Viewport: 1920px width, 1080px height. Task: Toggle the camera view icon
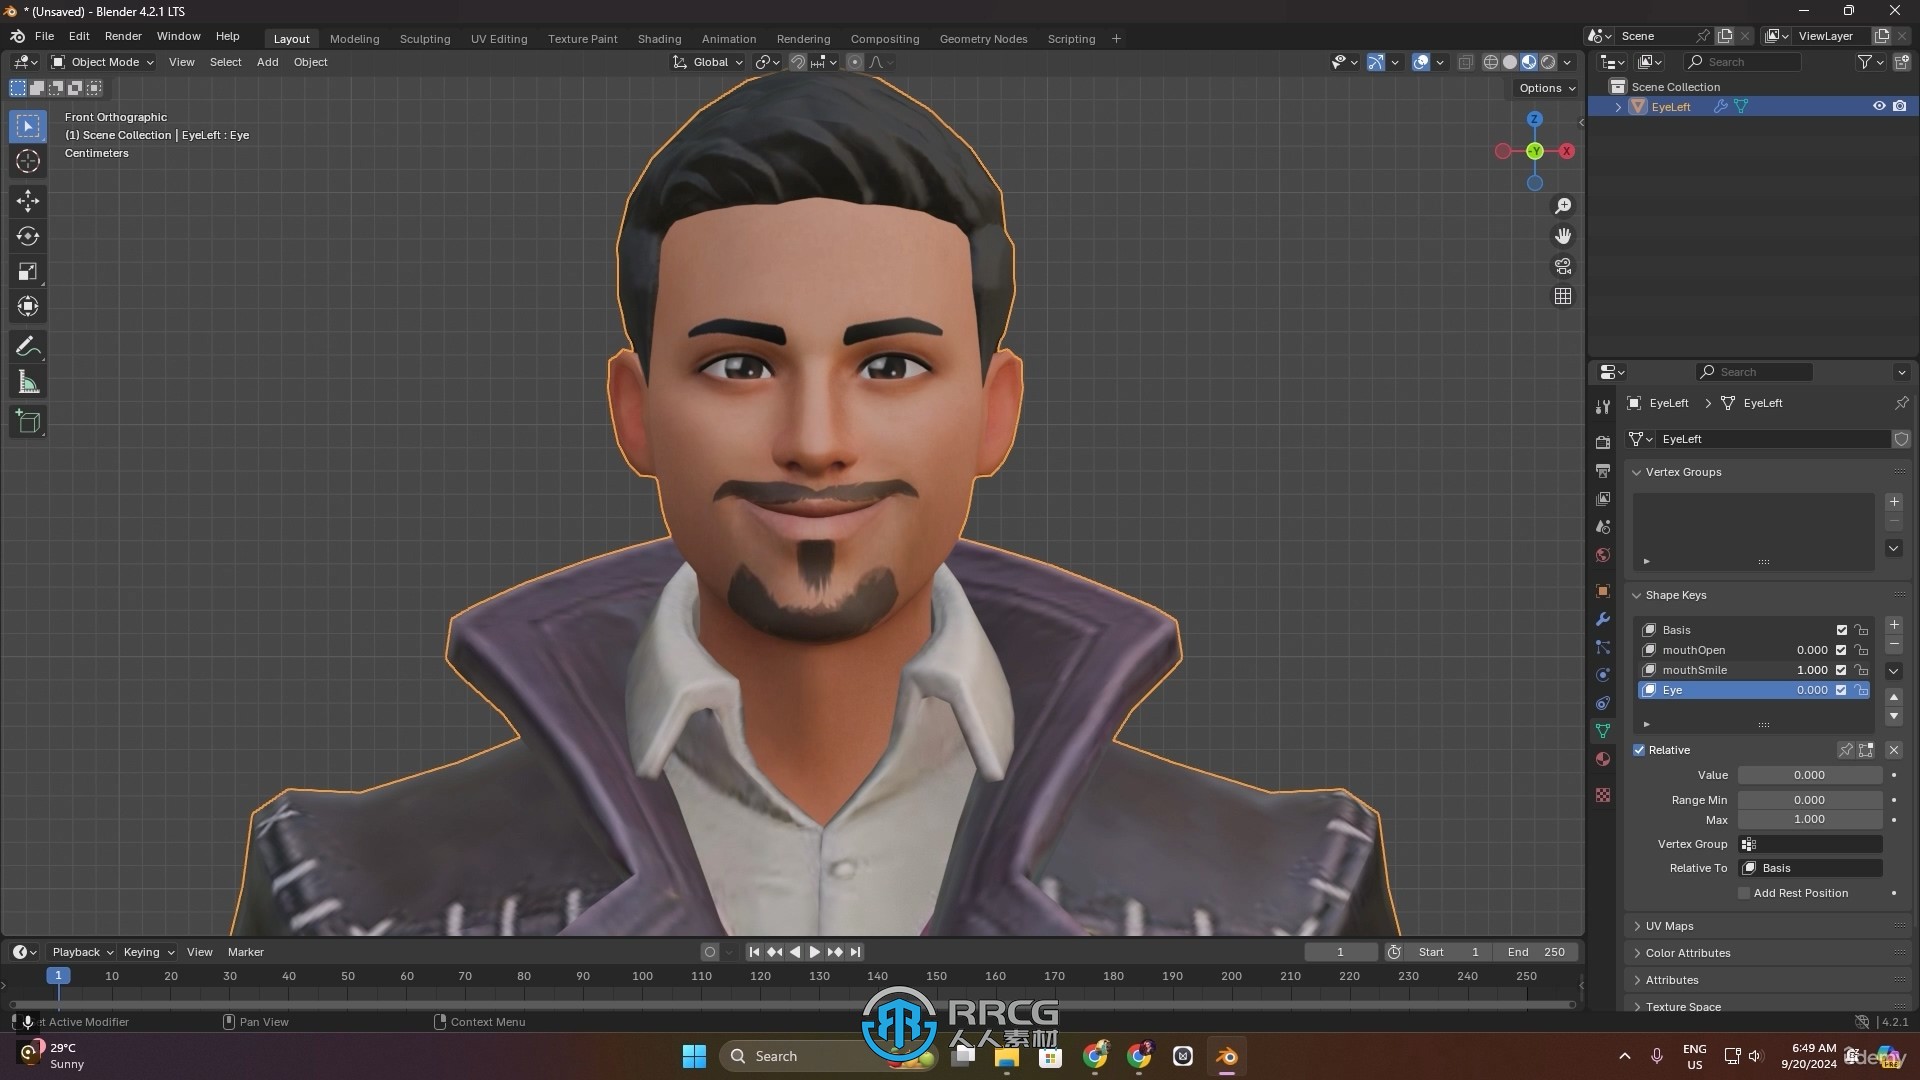1563,266
